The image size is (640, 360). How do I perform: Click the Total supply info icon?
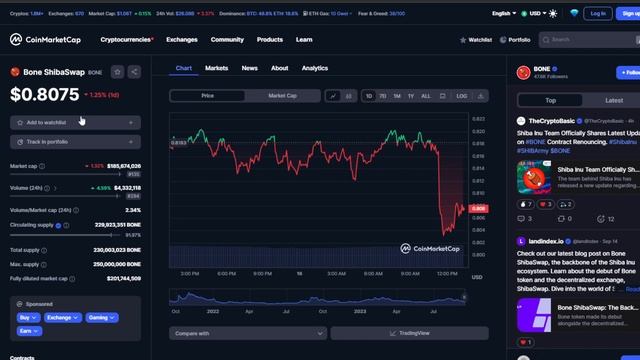point(44,250)
